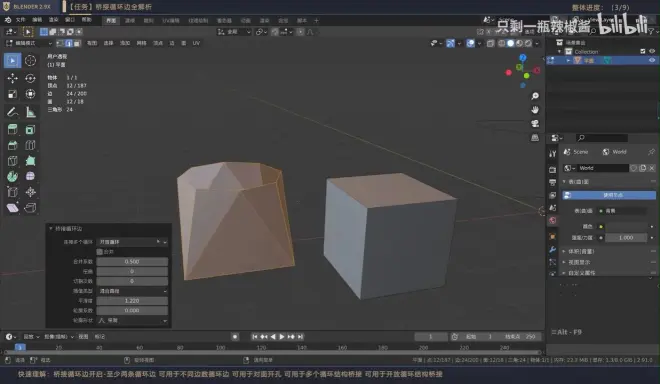Hide Collection with its eye icon
This screenshot has width=660, height=384.
(652, 51)
